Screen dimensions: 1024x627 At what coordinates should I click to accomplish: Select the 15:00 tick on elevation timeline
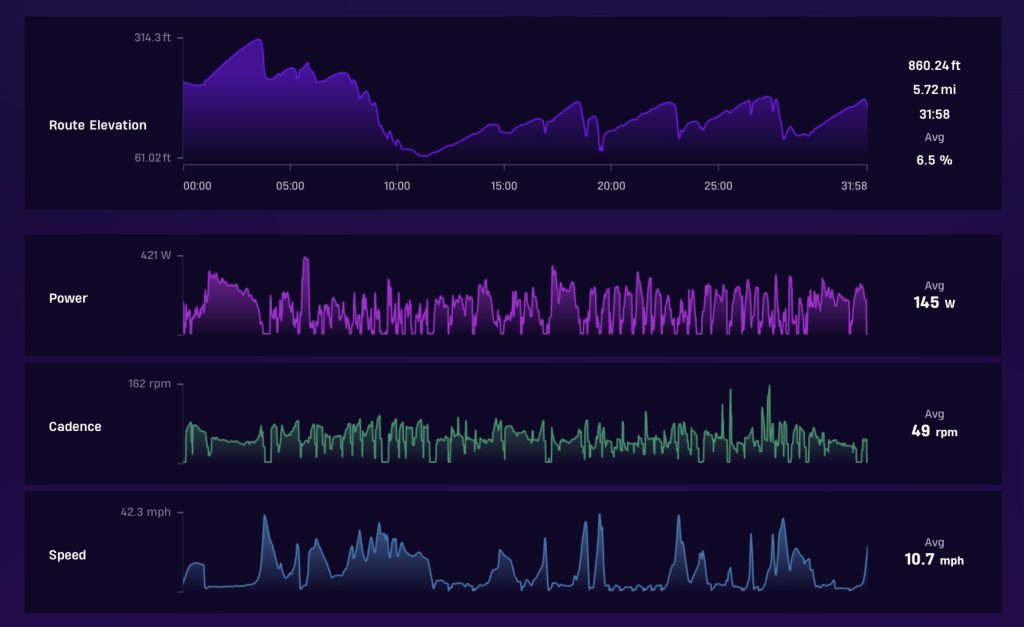pos(504,186)
